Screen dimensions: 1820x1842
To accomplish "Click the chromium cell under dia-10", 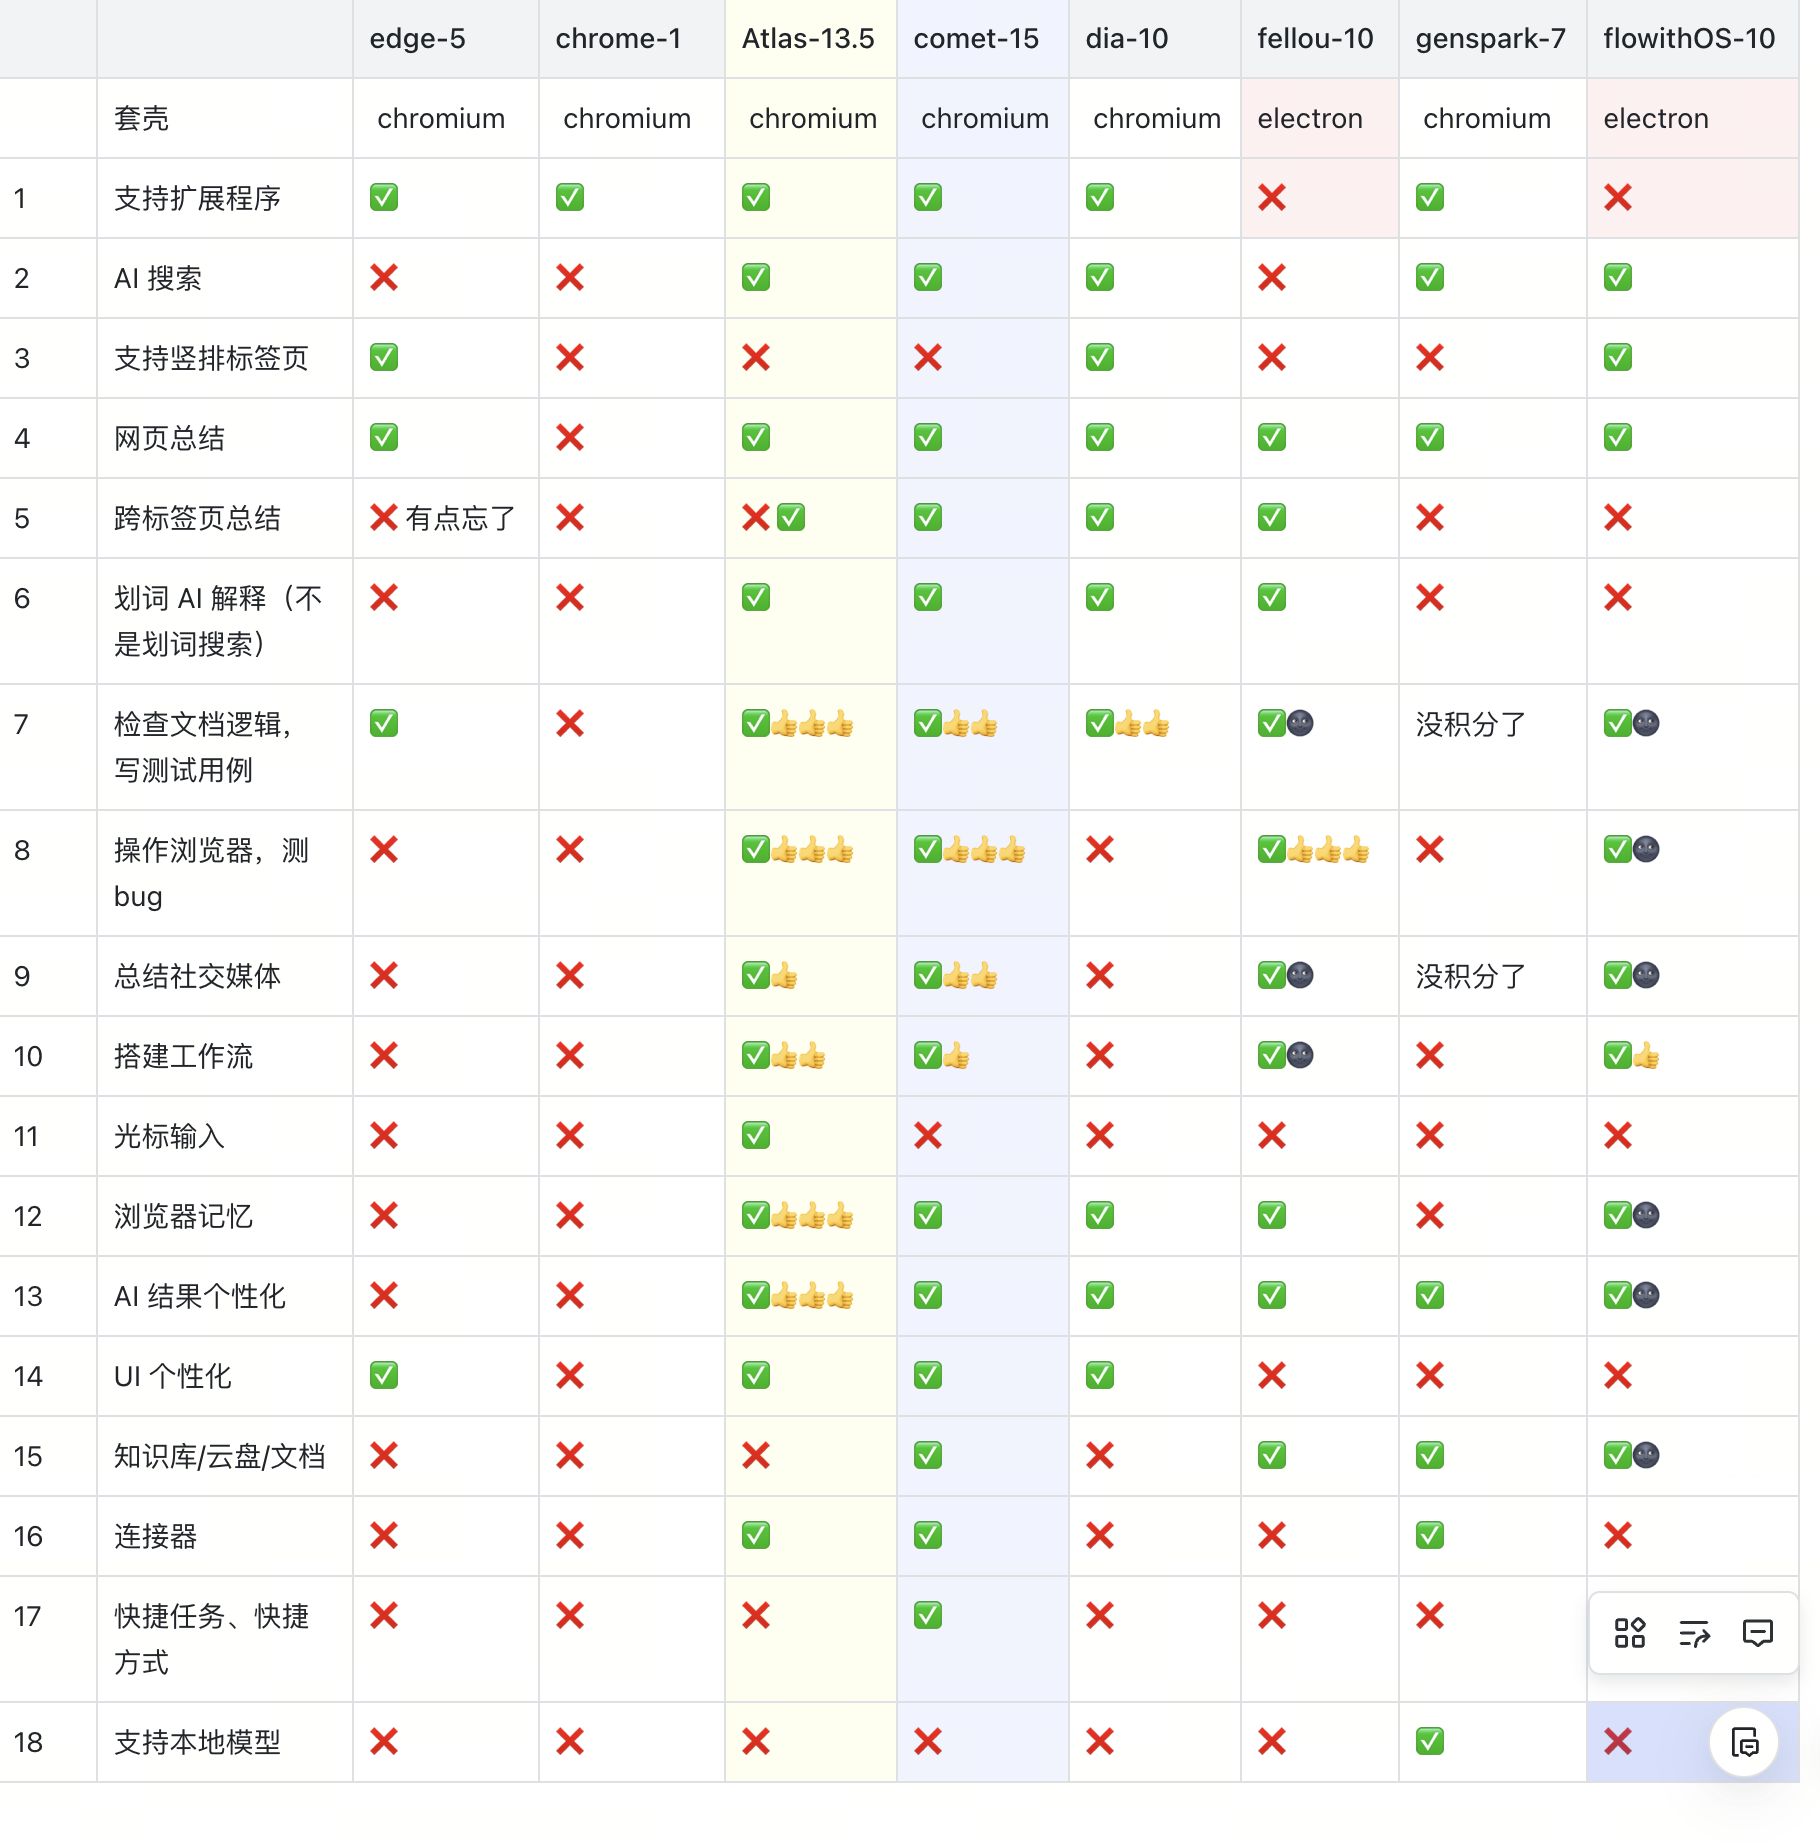I will pos(1157,118).
